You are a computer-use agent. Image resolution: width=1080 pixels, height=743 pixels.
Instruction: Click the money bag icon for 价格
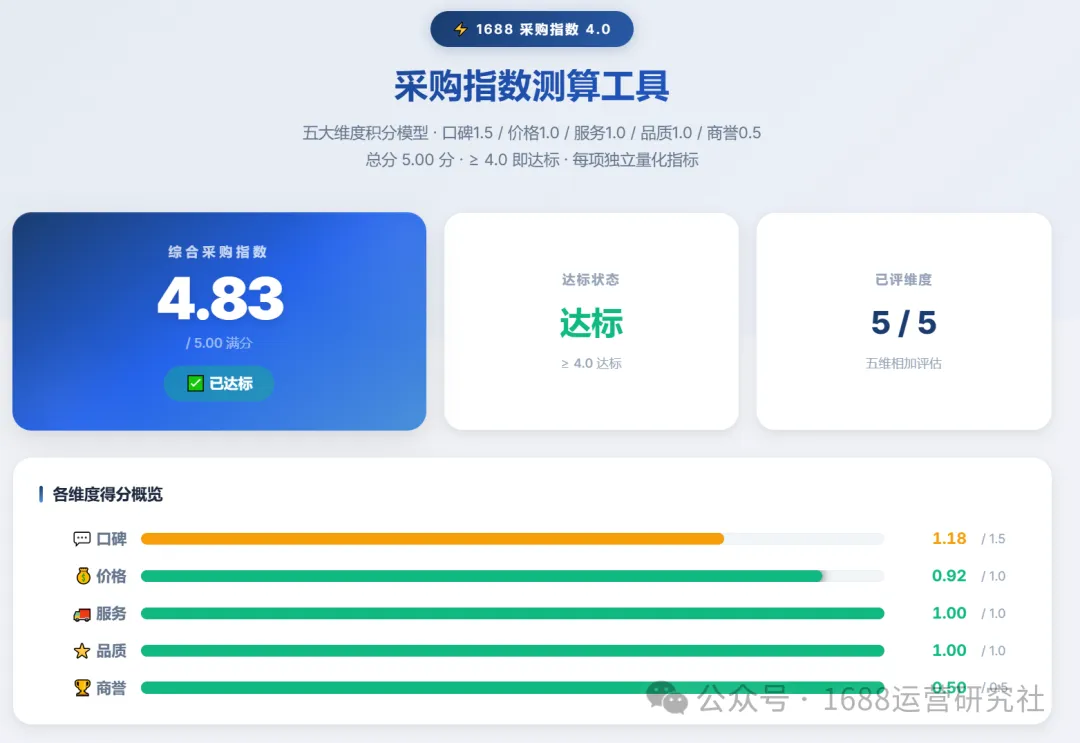point(83,576)
